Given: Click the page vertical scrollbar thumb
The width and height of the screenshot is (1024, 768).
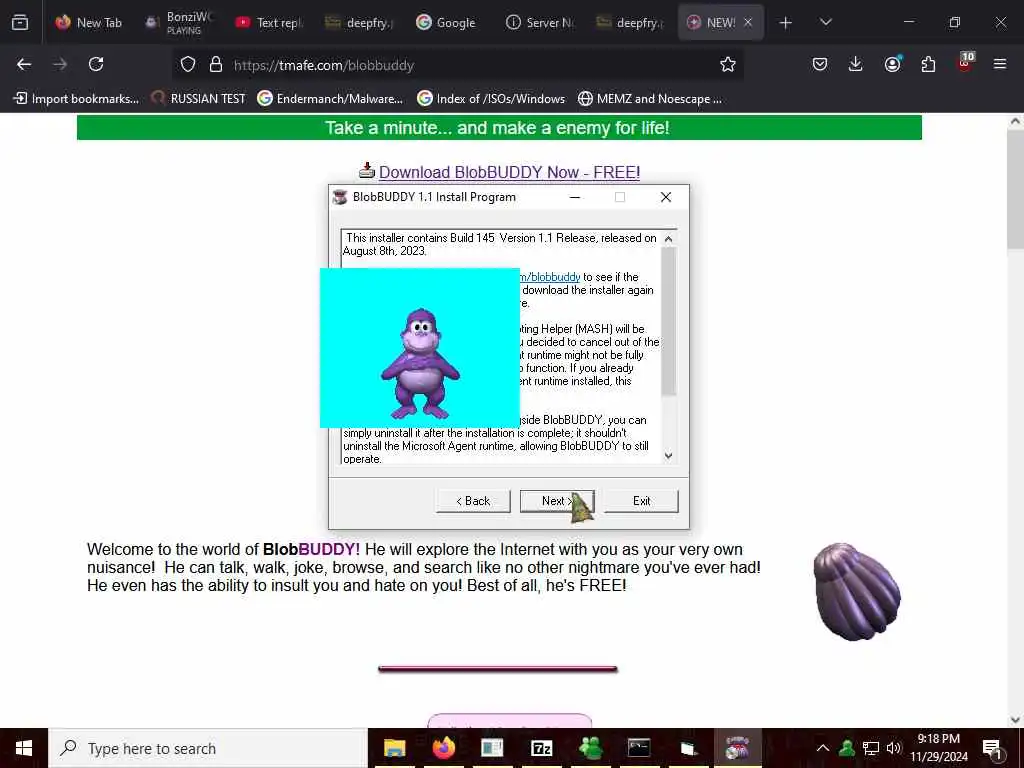Looking at the screenshot, I should point(1015,189).
